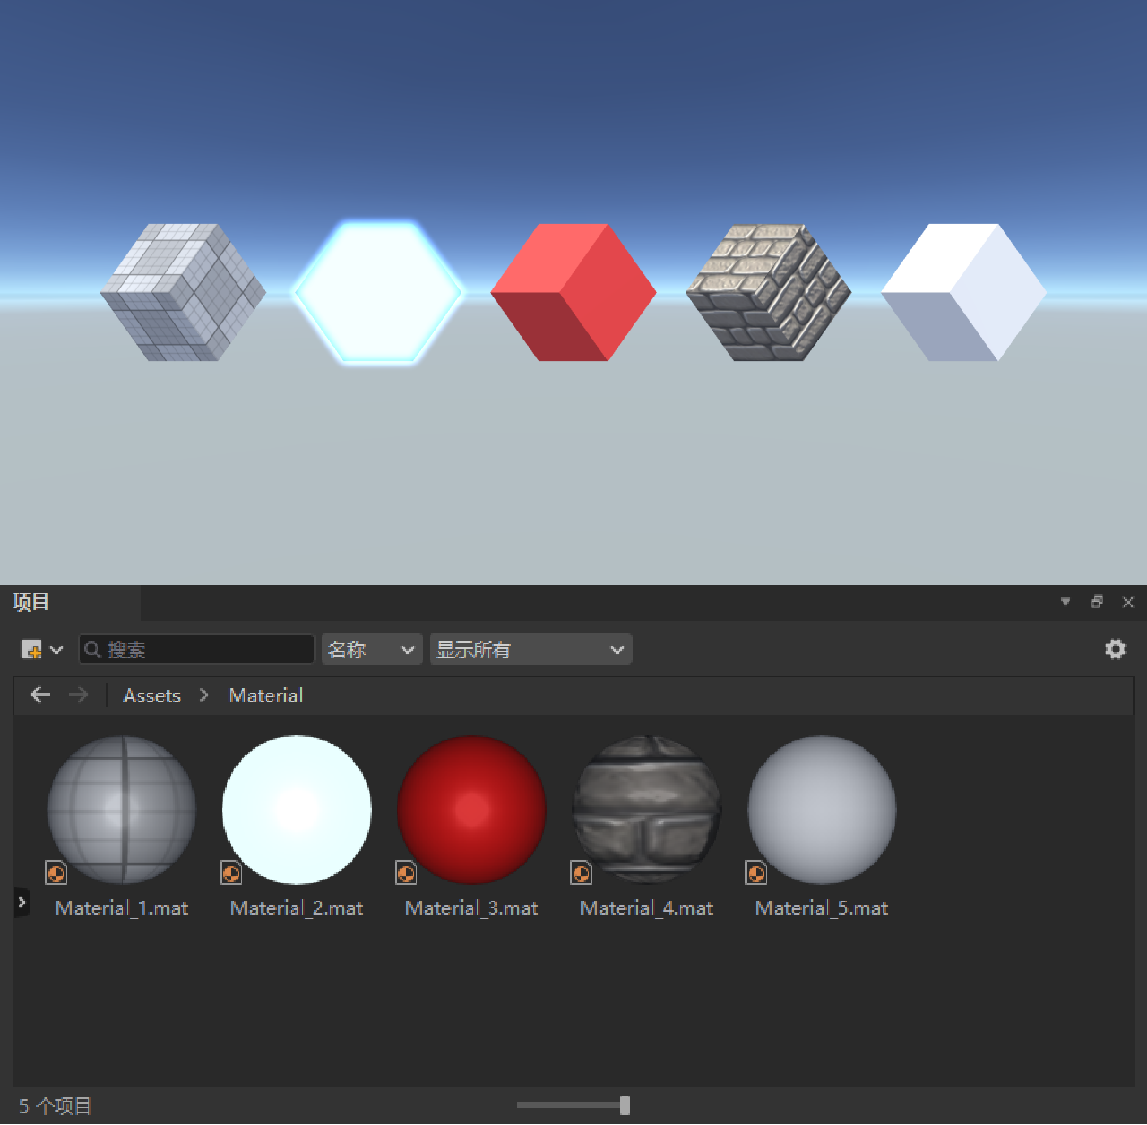Click Assets in the breadcrumb path
The height and width of the screenshot is (1125, 1147).
[152, 695]
